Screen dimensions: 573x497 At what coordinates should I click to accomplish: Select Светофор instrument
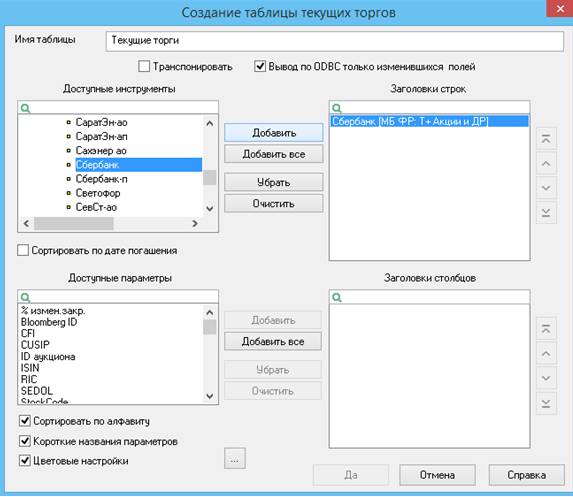pyautogui.click(x=98, y=193)
